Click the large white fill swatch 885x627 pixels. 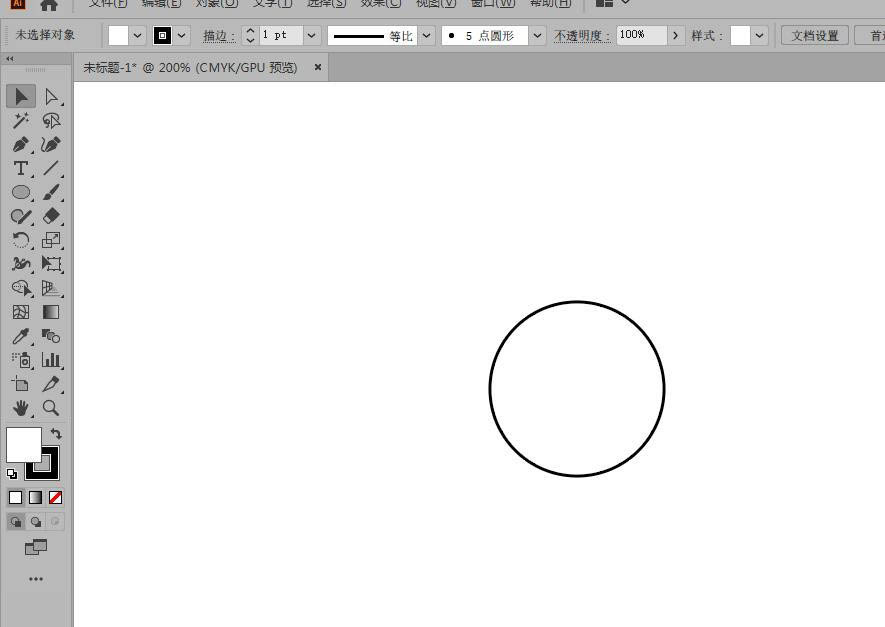[24, 444]
